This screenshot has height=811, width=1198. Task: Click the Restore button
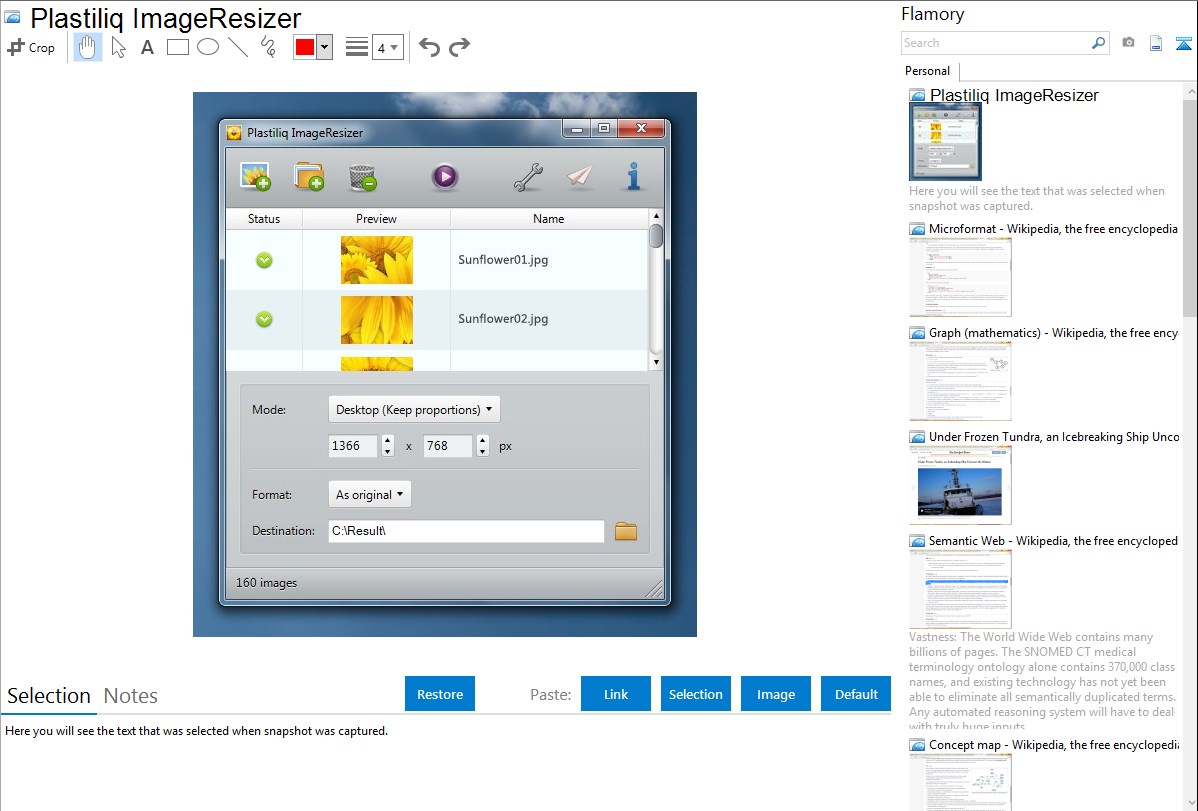click(x=440, y=694)
